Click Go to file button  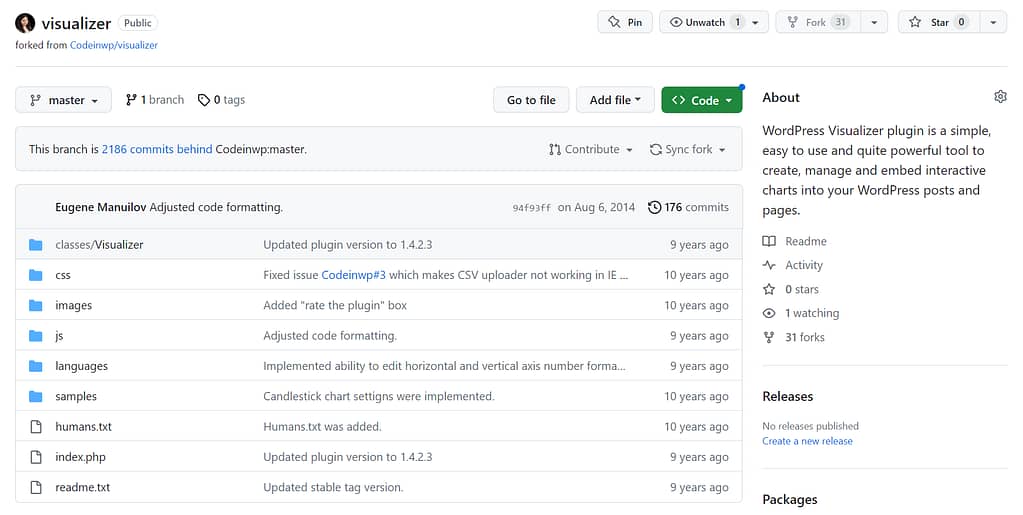pos(531,100)
